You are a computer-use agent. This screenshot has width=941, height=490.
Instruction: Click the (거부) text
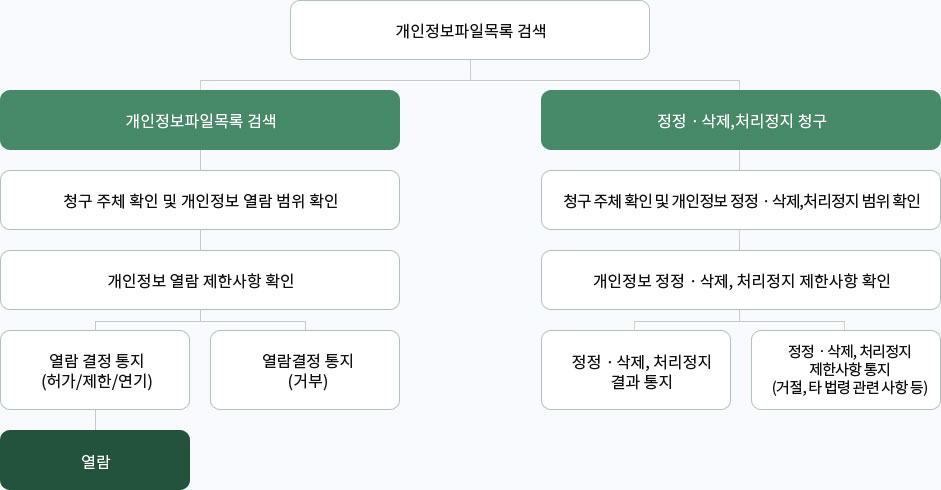click(307, 381)
